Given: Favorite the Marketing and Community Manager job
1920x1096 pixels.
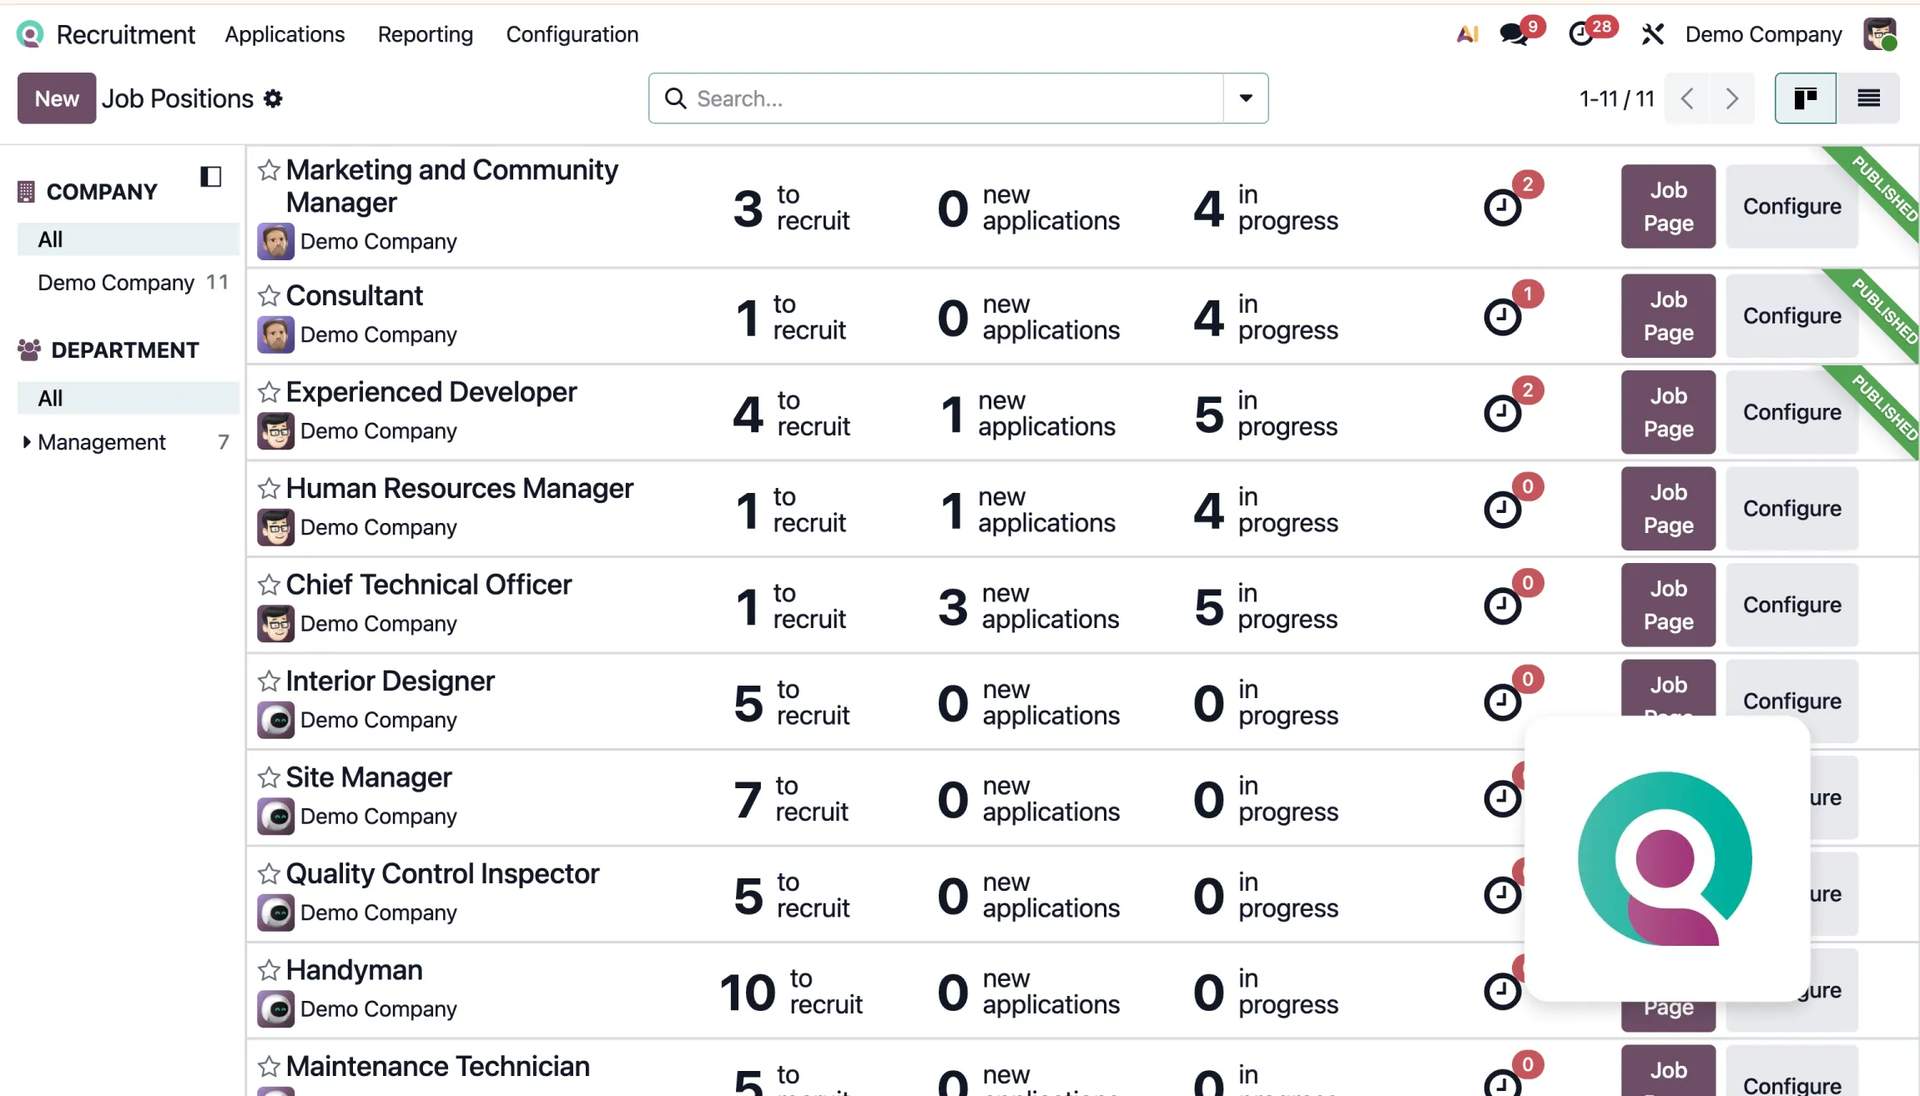Looking at the screenshot, I should [269, 170].
